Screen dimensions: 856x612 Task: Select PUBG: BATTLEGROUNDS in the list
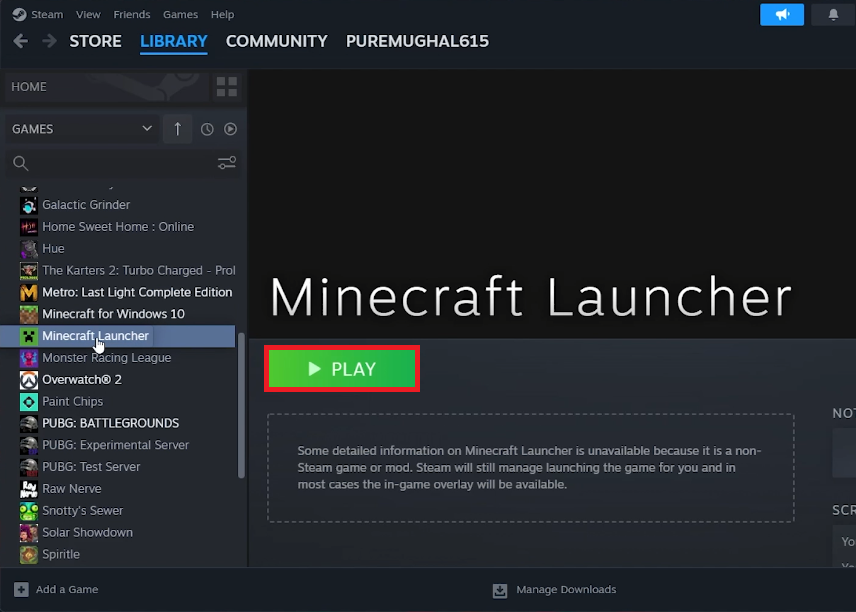click(110, 423)
